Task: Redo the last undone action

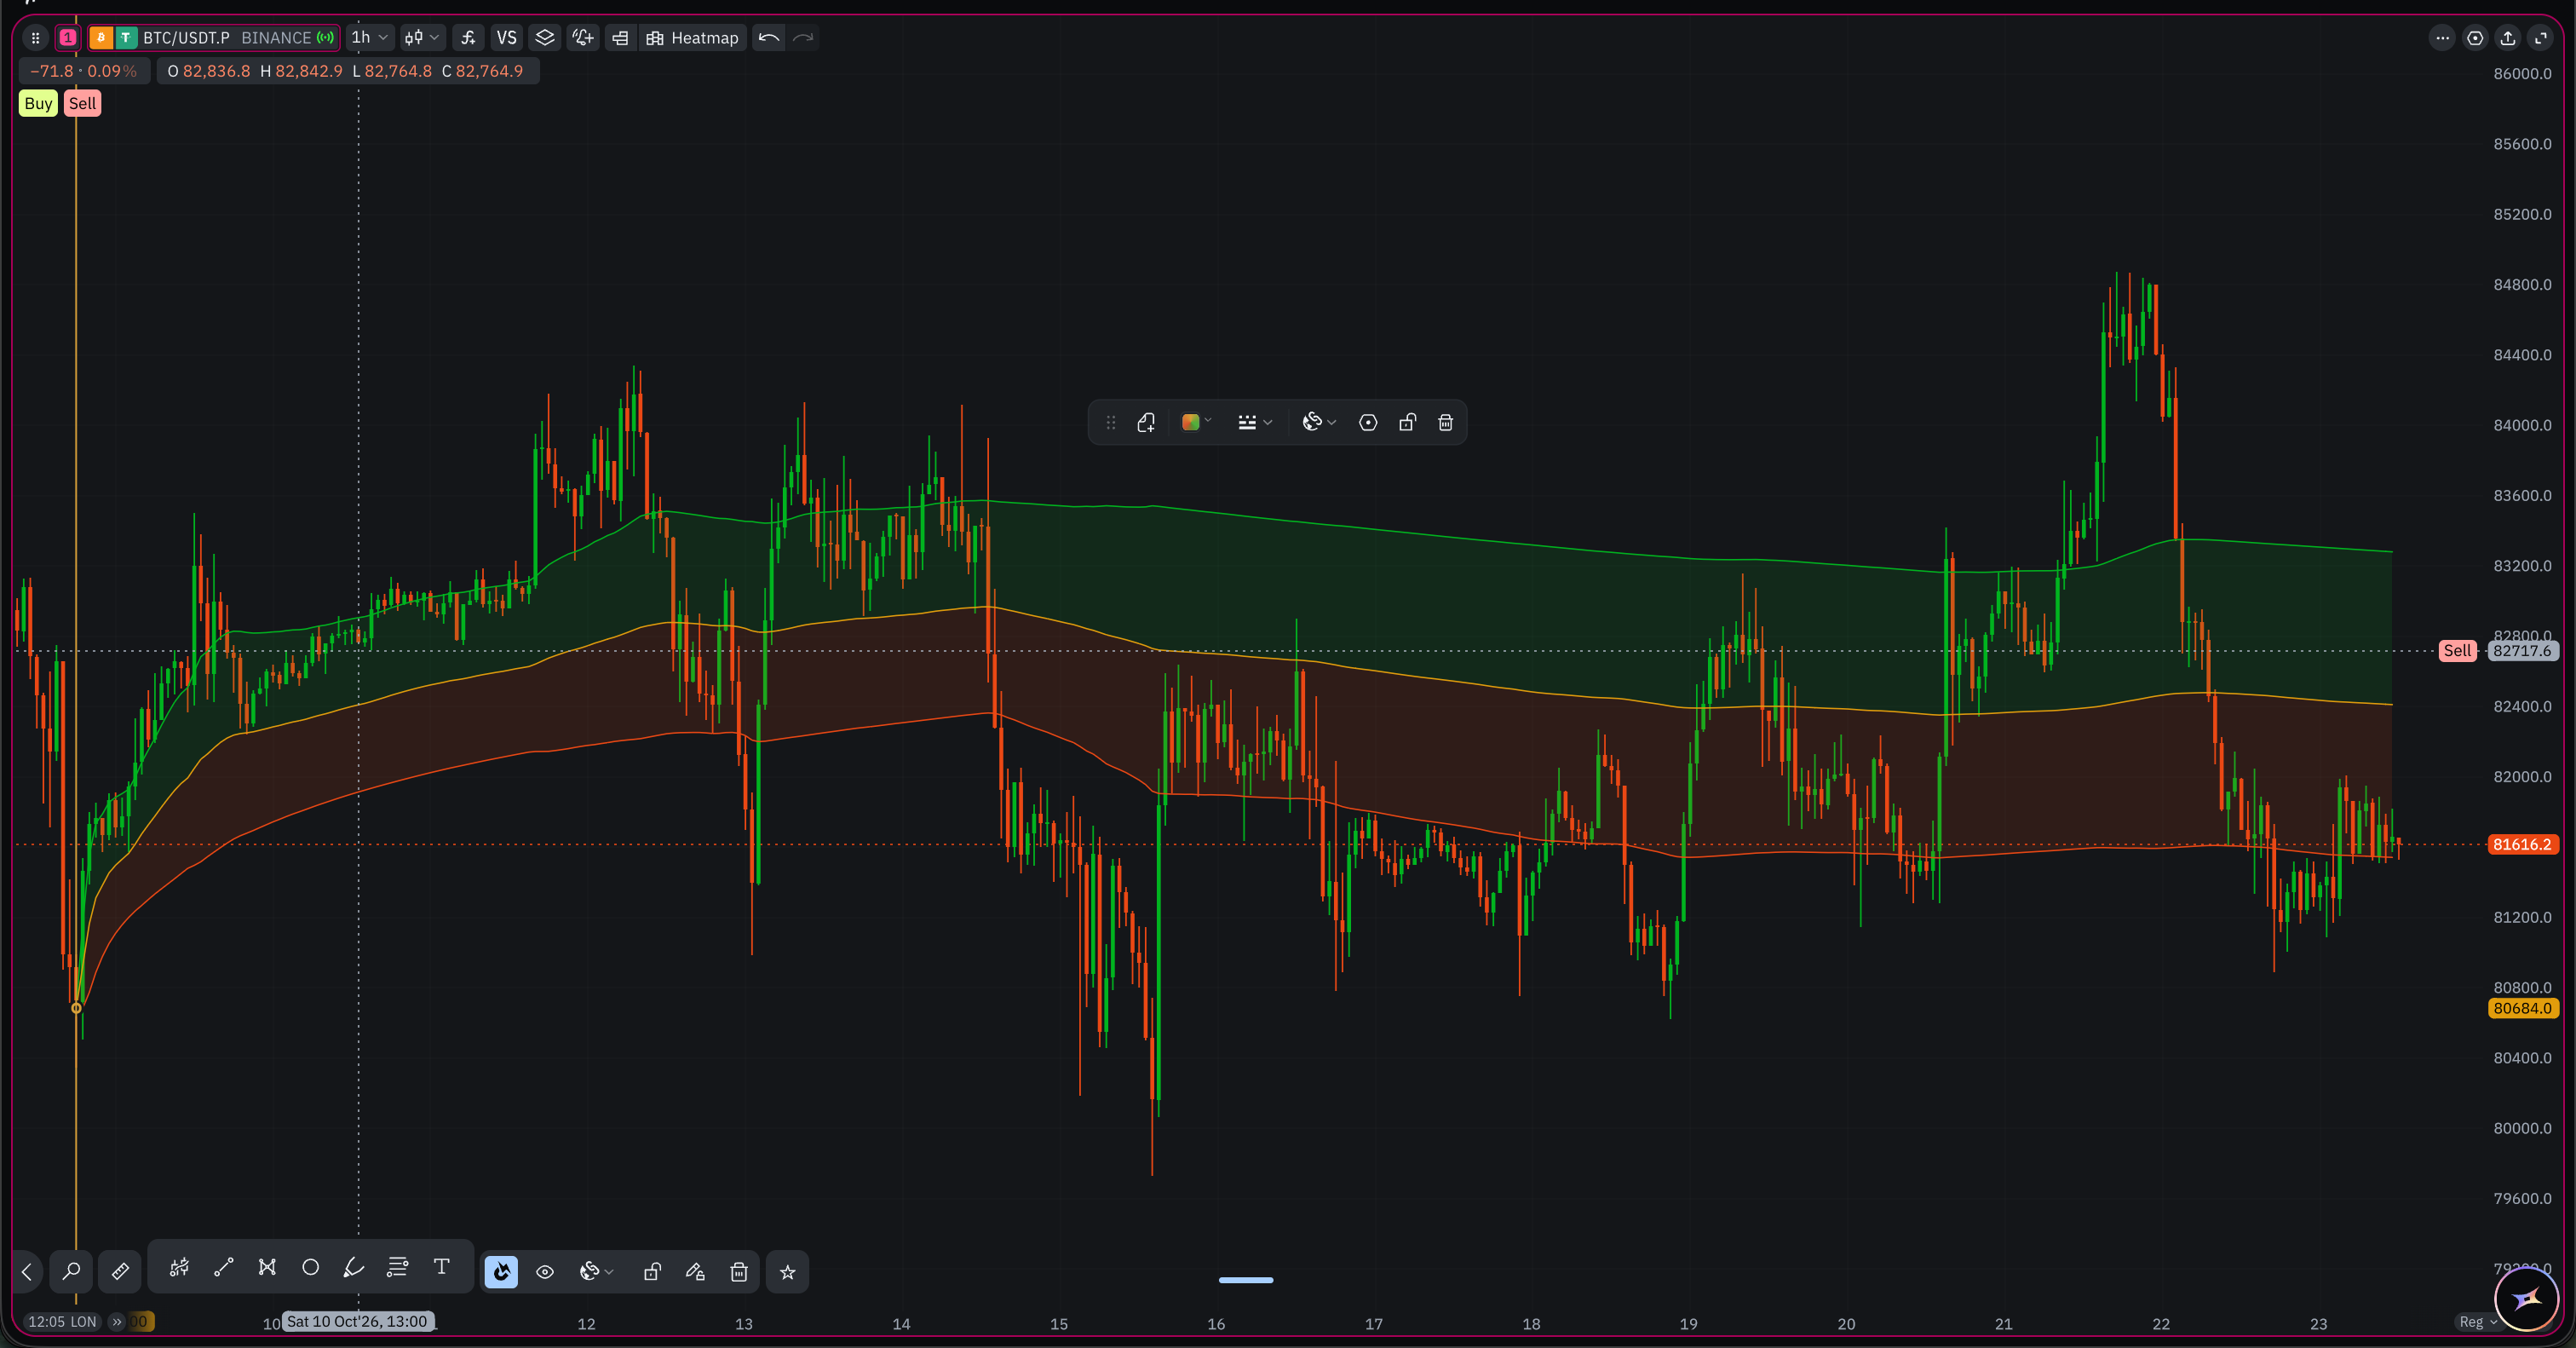Action: point(803,38)
